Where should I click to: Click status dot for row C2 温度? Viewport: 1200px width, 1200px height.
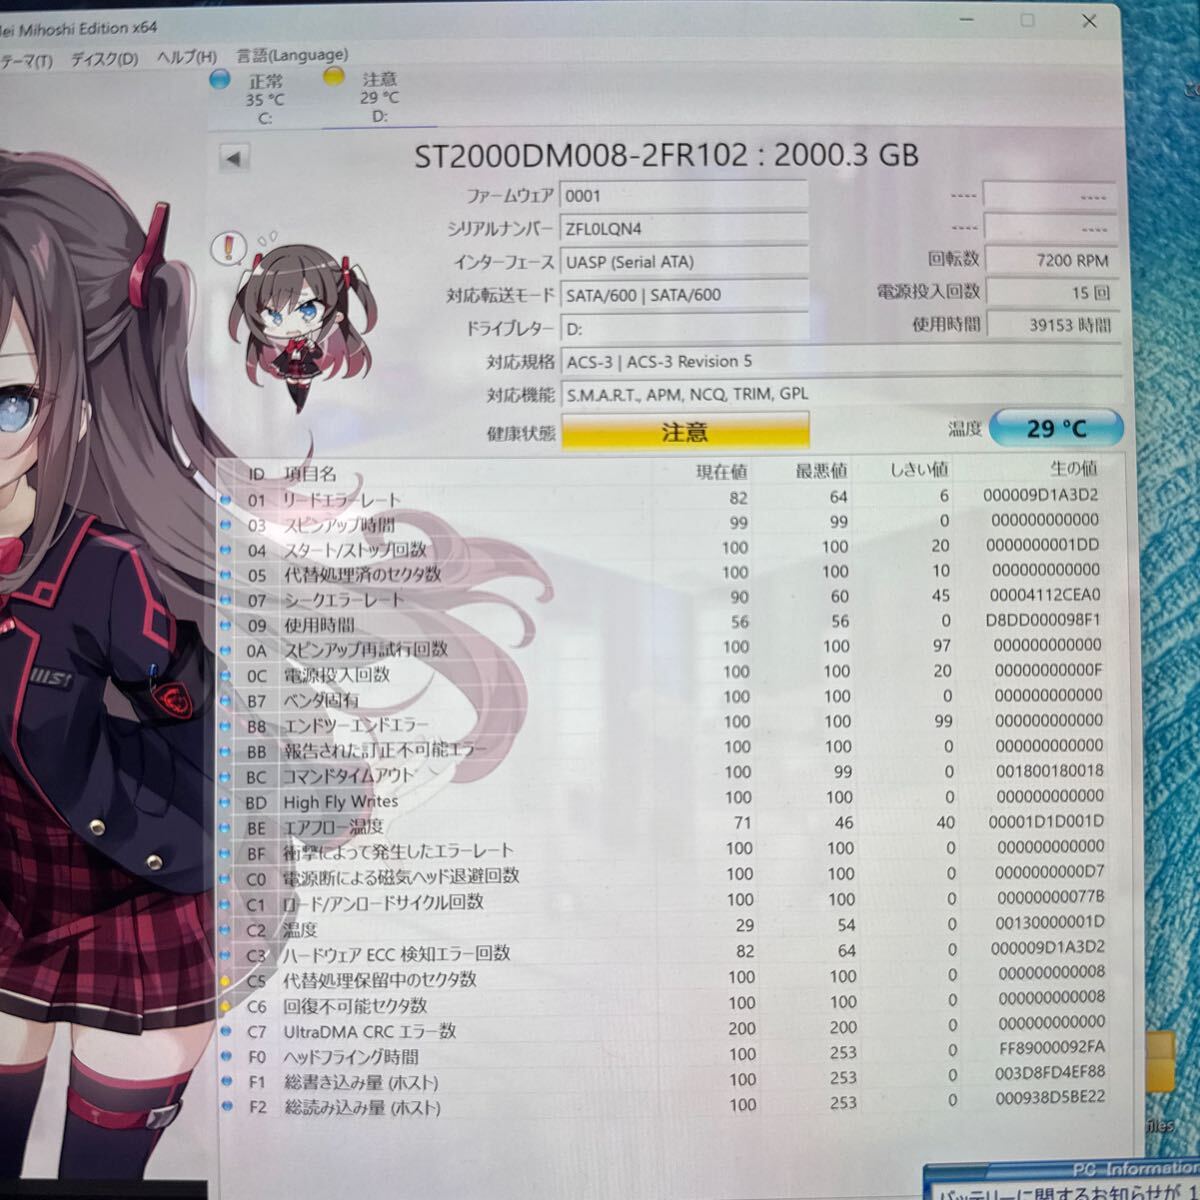[x=225, y=930]
